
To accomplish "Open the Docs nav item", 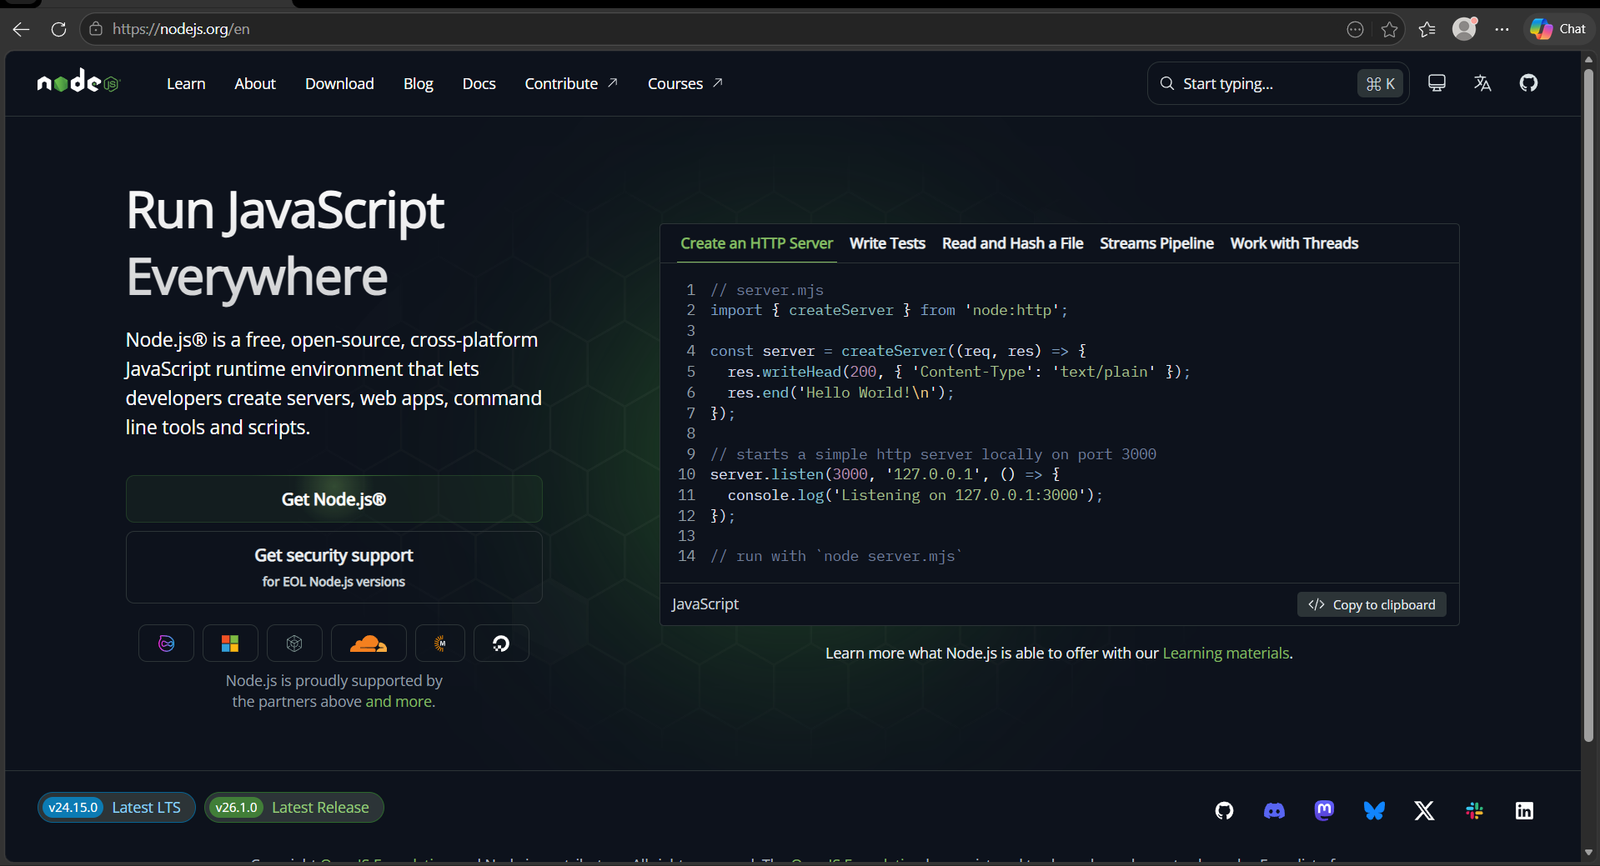I will pos(479,84).
